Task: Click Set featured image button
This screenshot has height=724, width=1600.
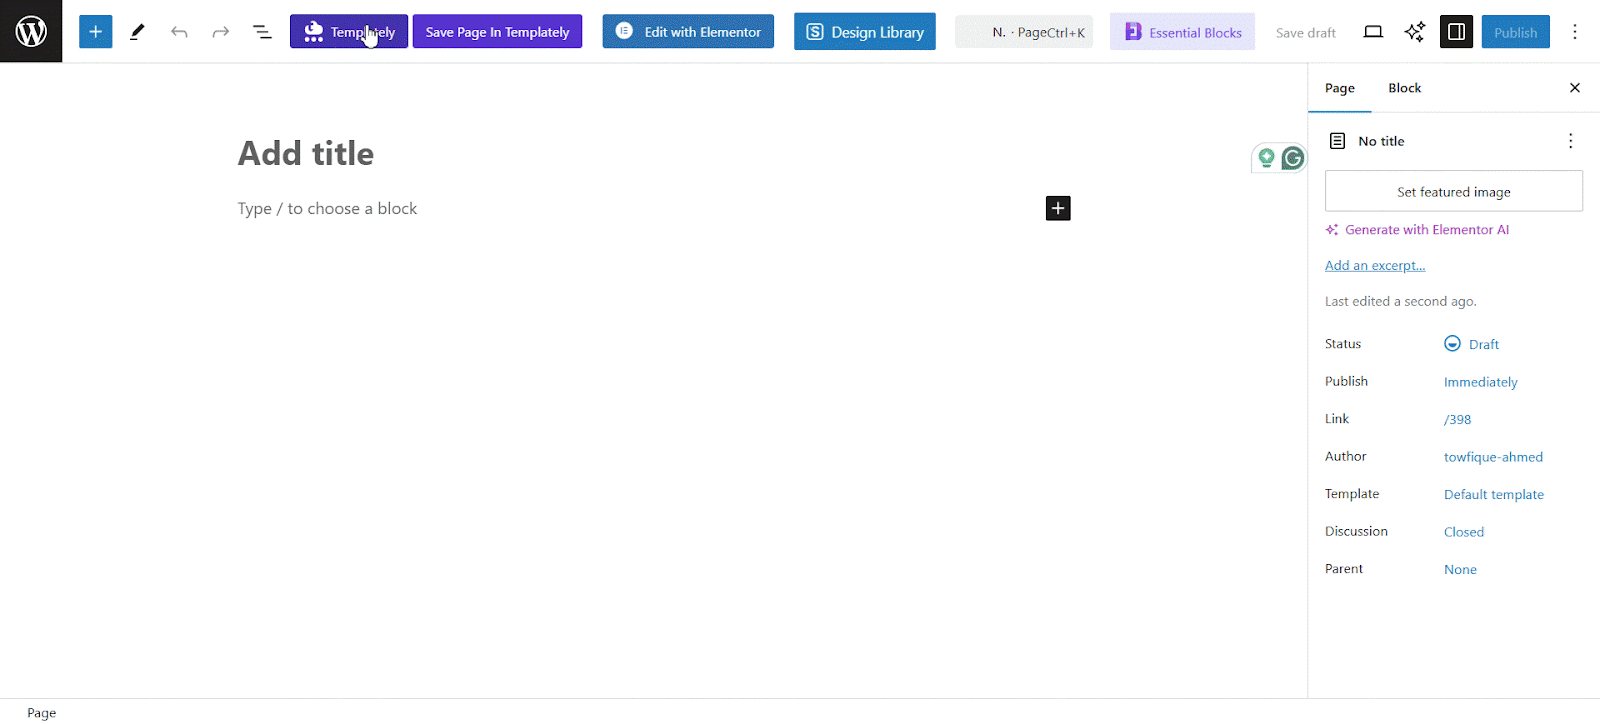Action: click(1454, 191)
